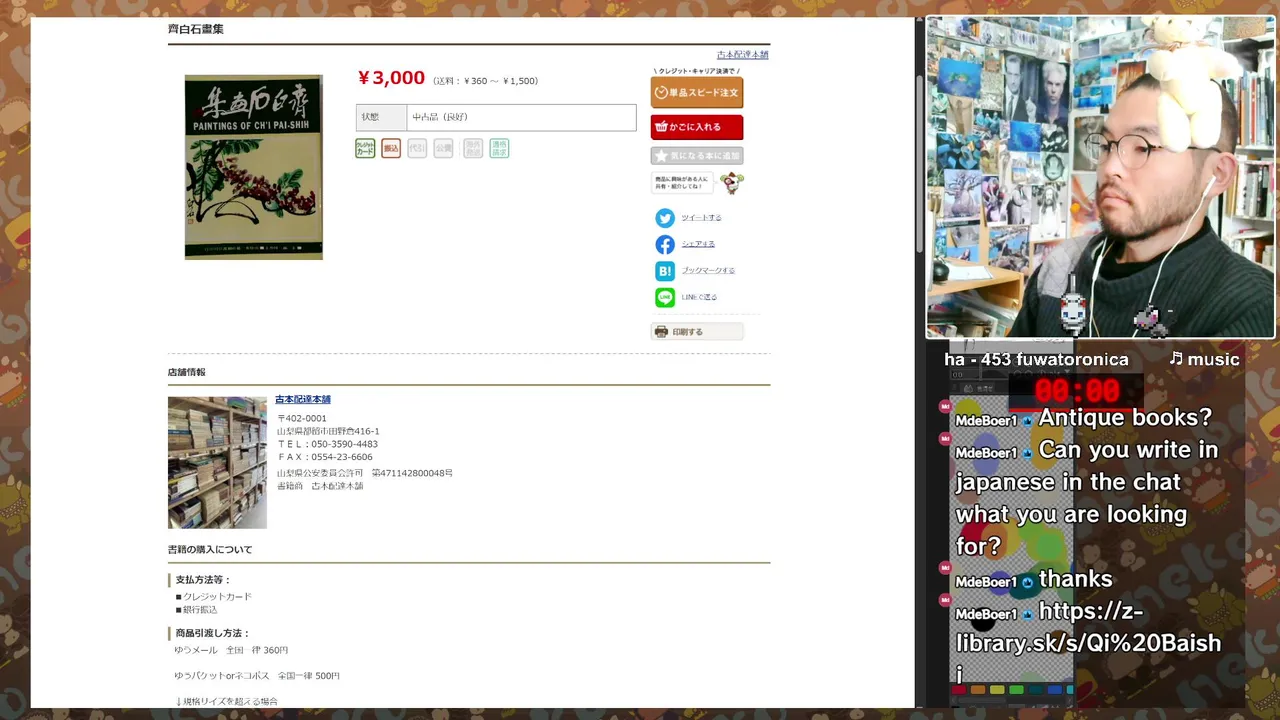Click the 山梨県公安委員会許可 license number line
The height and width of the screenshot is (720, 1280).
point(365,474)
